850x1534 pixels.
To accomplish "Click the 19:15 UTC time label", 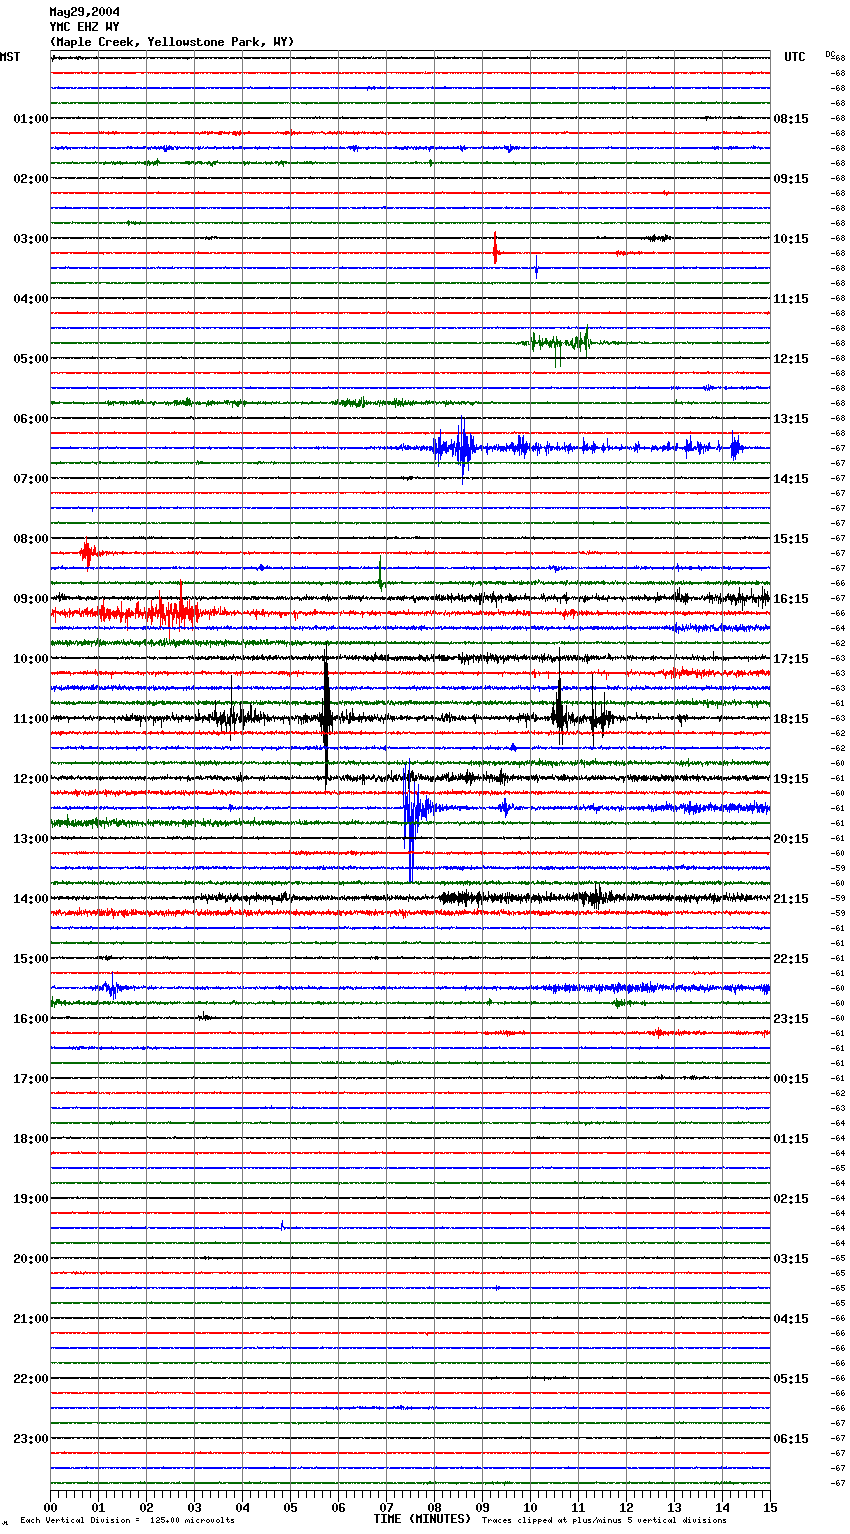I will [x=791, y=779].
